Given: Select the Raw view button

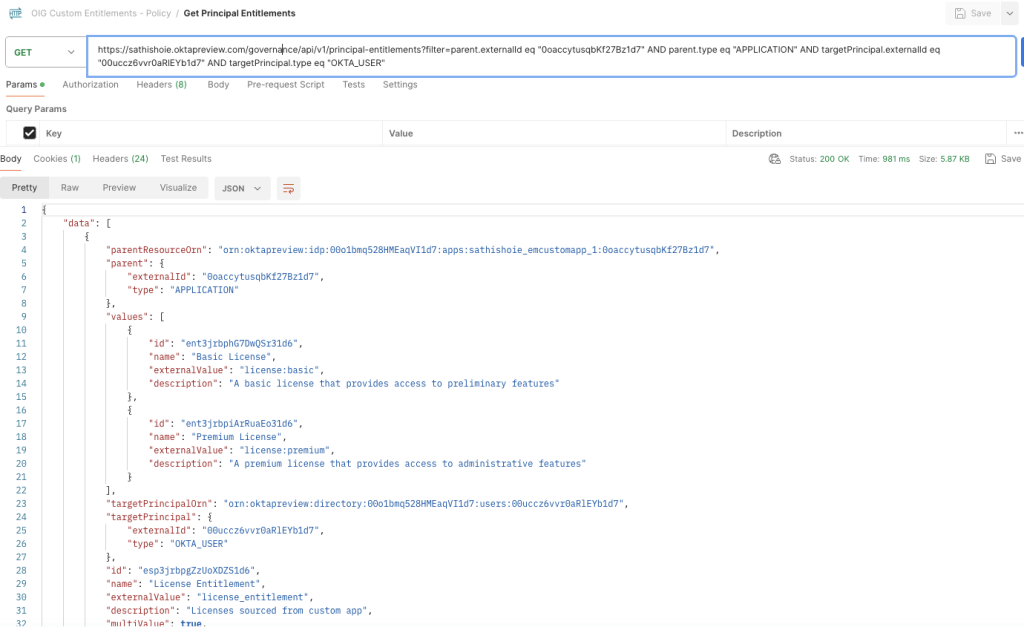Looking at the screenshot, I should (70, 187).
